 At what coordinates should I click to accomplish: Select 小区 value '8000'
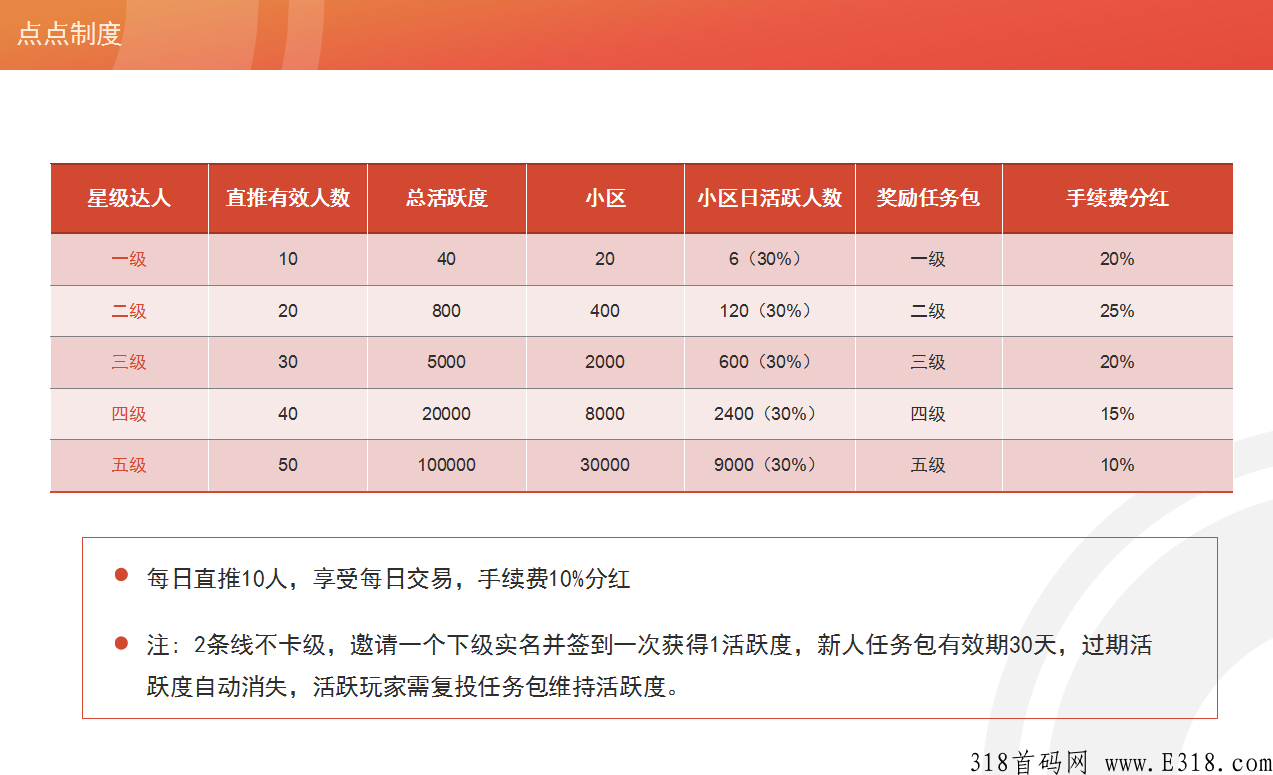coord(605,414)
